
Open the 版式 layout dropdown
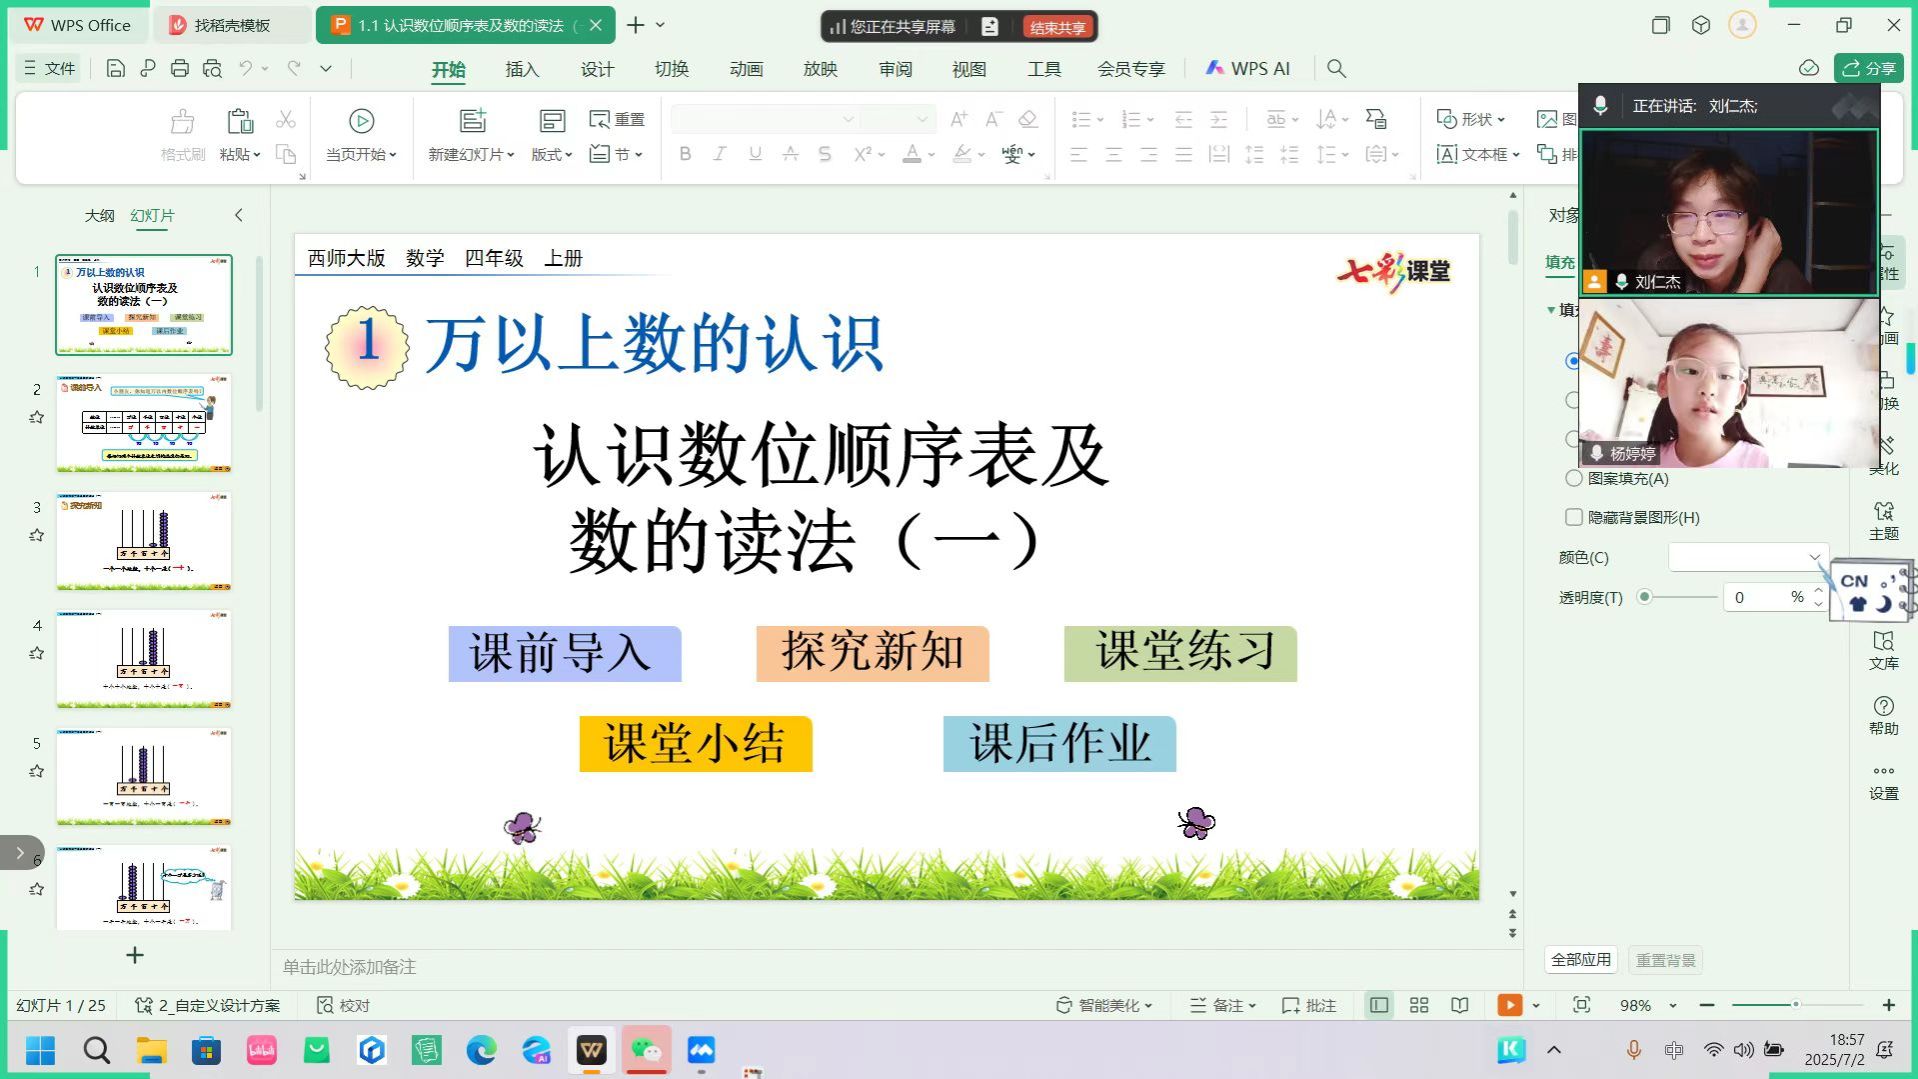[552, 154]
